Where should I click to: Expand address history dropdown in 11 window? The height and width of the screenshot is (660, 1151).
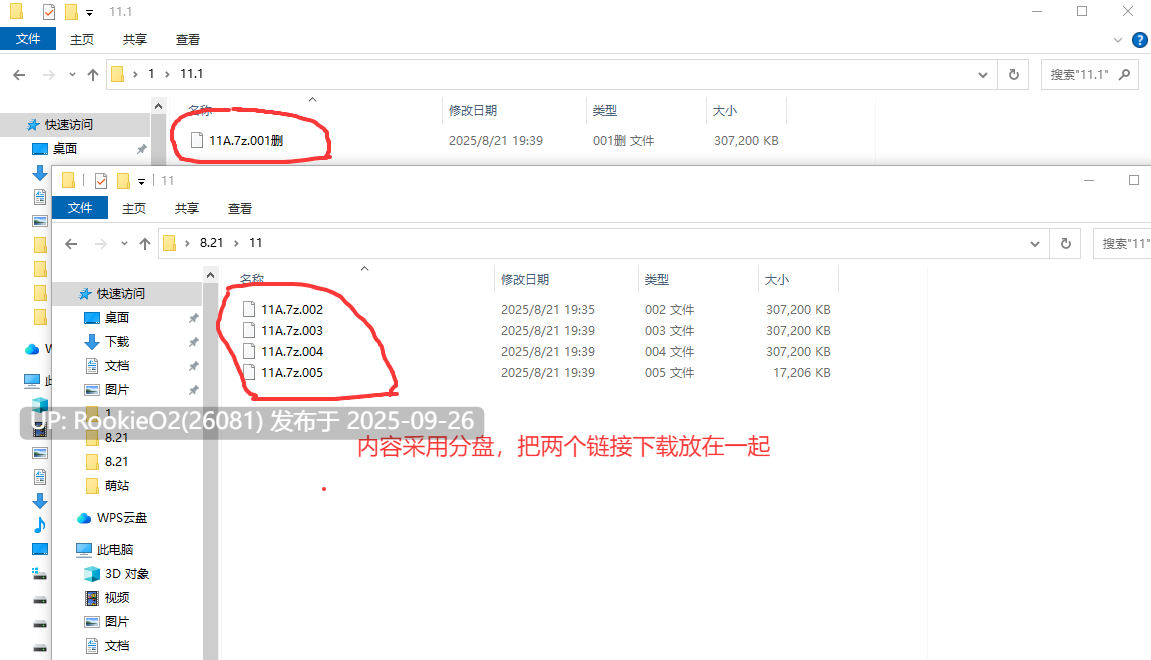coord(1035,244)
